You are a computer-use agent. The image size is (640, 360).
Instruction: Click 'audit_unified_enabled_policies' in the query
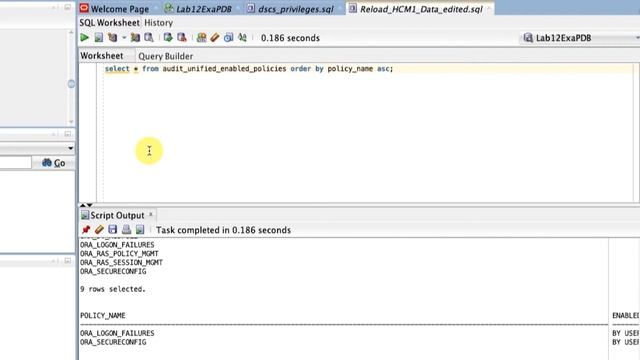click(224, 69)
